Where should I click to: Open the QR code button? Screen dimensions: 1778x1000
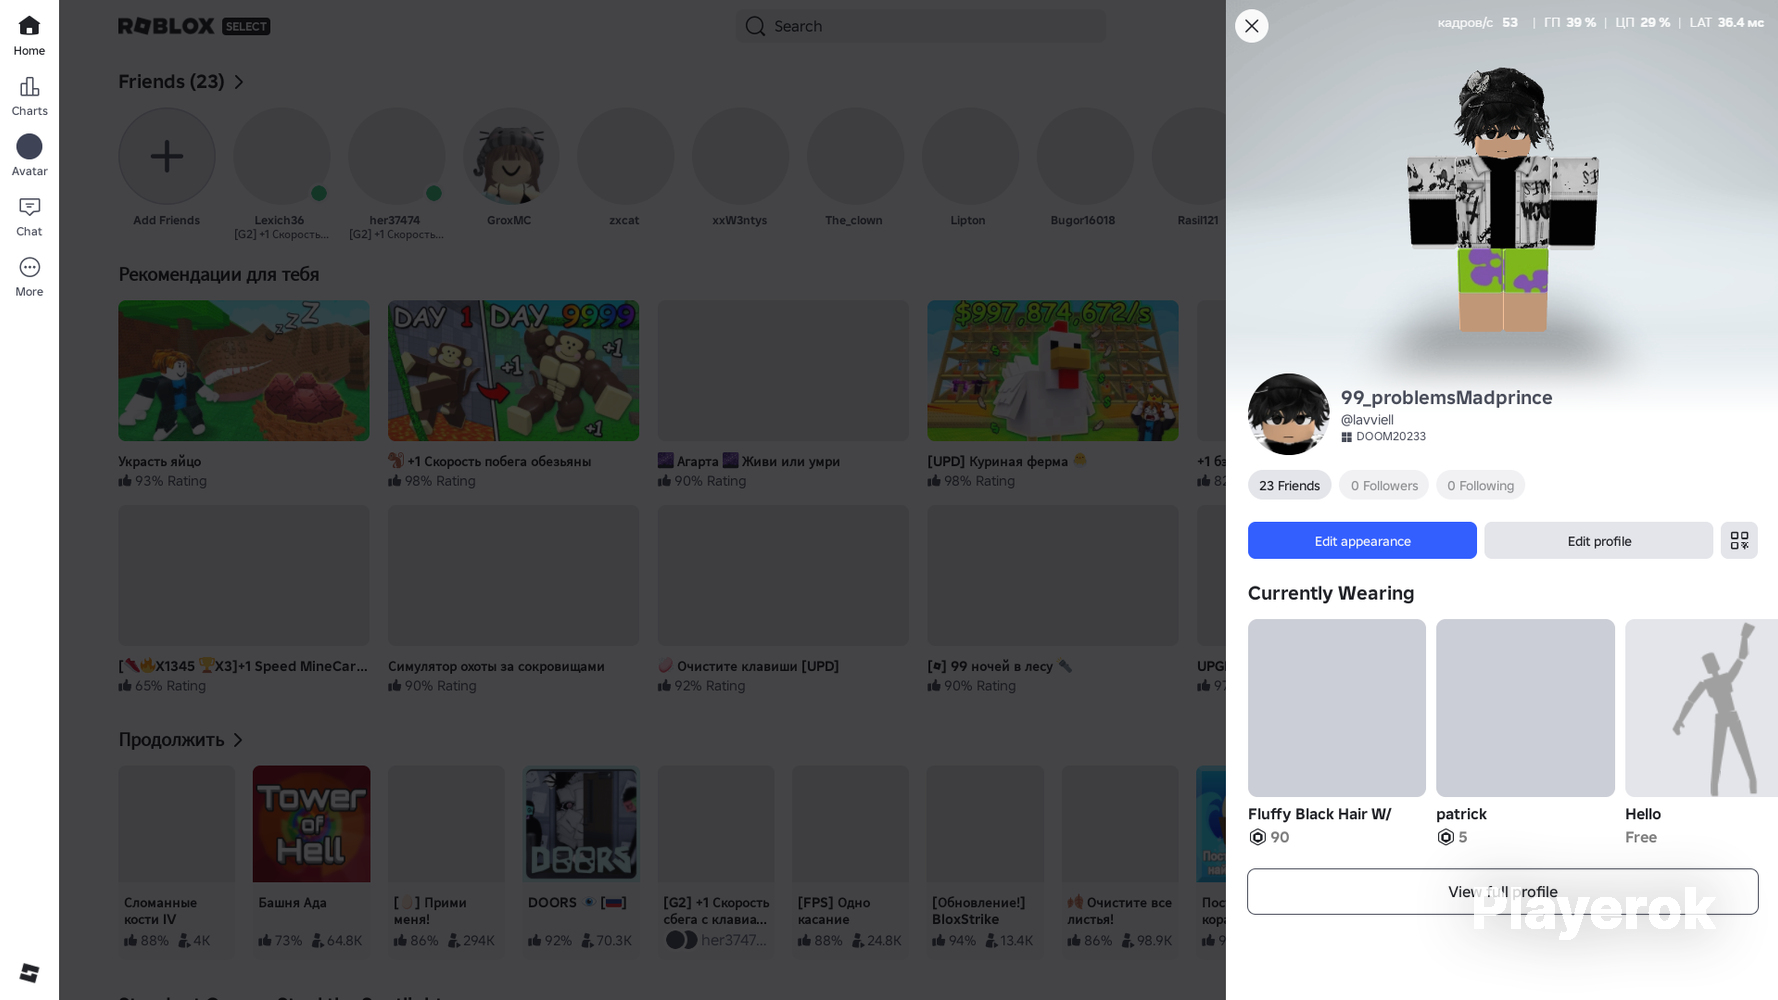point(1739,540)
